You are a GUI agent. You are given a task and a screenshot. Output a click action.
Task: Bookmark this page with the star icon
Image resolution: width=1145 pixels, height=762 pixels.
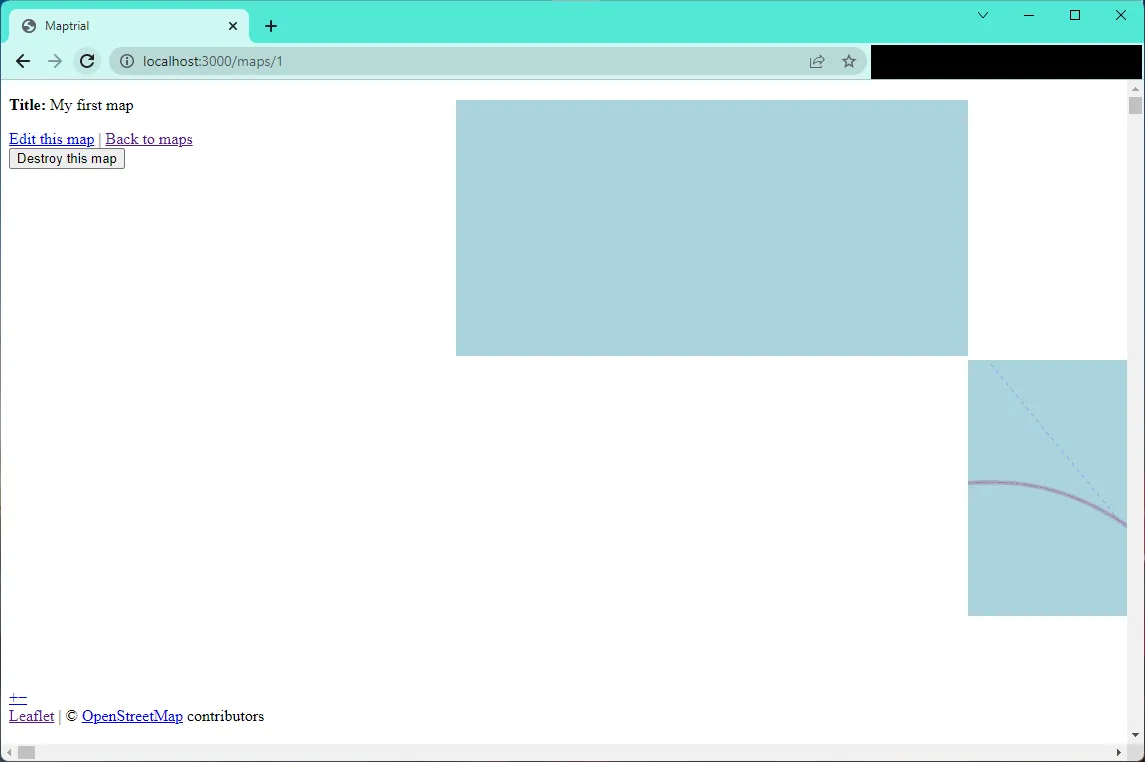tap(849, 61)
